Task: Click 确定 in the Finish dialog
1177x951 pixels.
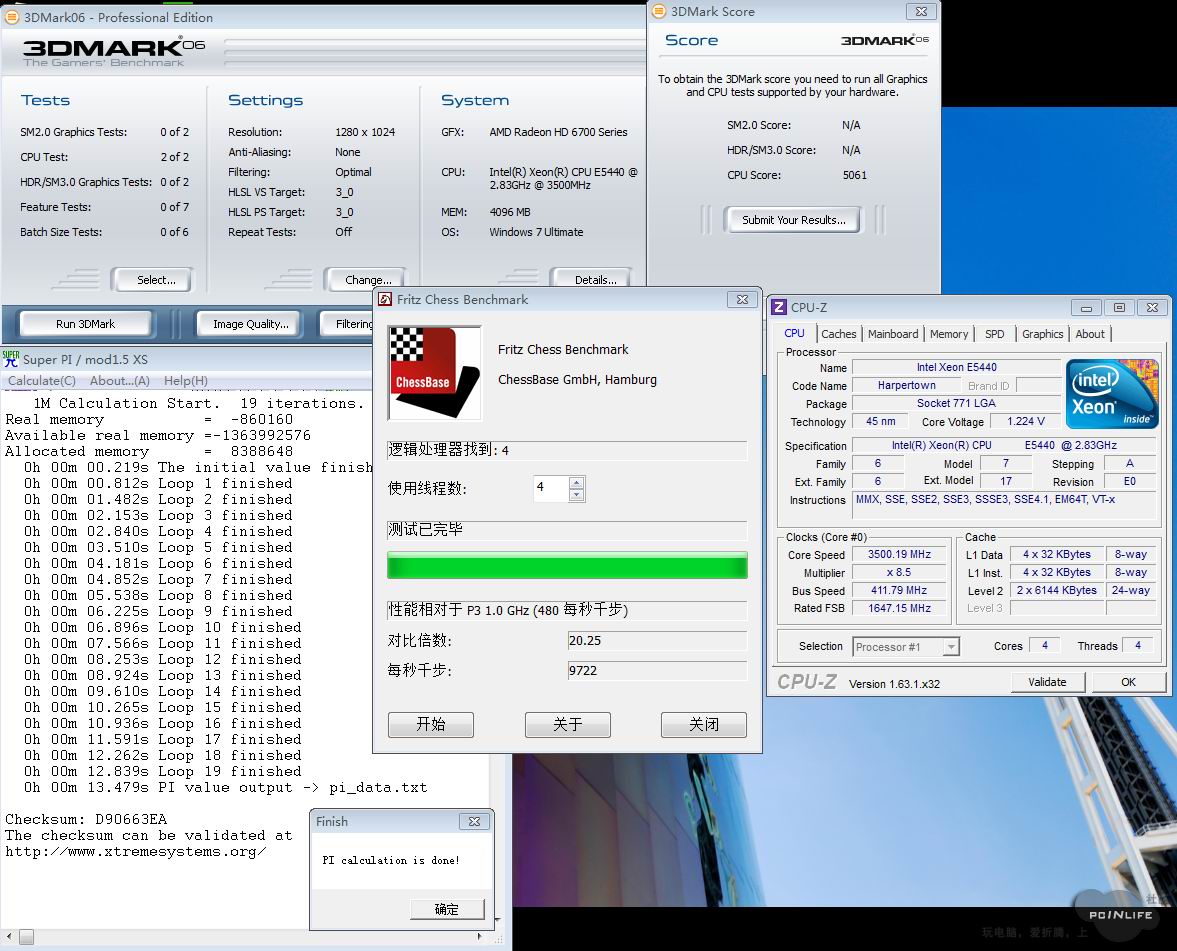Action: pos(447,909)
